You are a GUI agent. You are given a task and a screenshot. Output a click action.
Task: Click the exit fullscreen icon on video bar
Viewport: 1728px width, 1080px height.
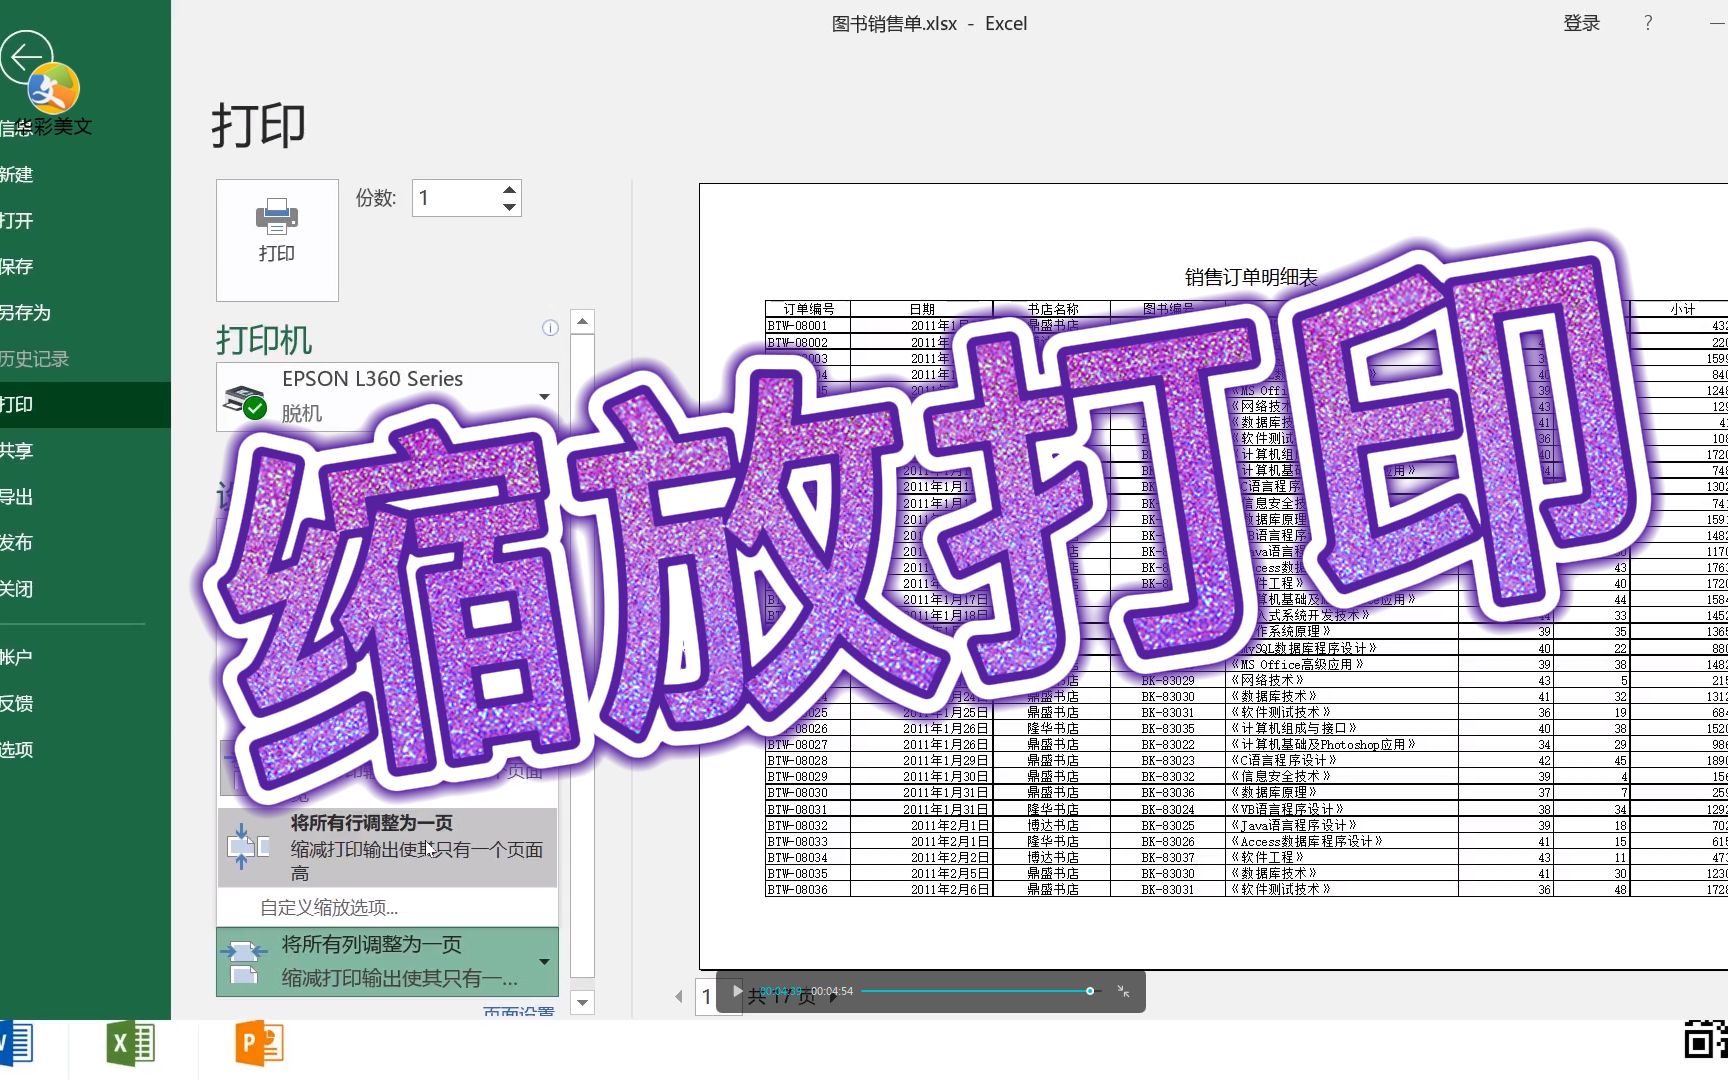point(1124,991)
